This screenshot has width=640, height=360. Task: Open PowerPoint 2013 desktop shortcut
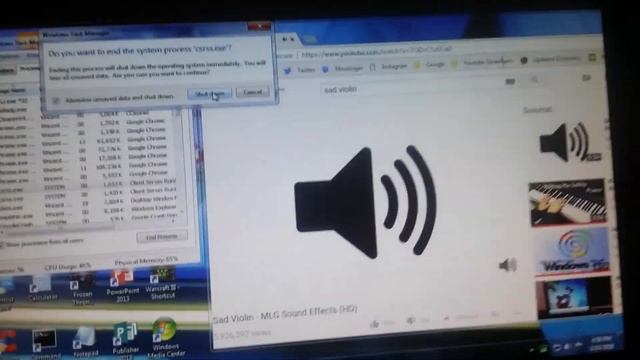[x=122, y=286]
